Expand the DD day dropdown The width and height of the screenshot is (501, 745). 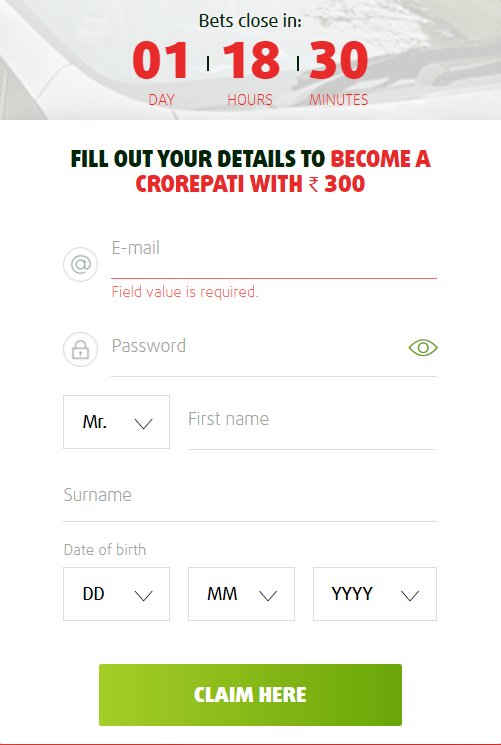pyautogui.click(x=116, y=594)
